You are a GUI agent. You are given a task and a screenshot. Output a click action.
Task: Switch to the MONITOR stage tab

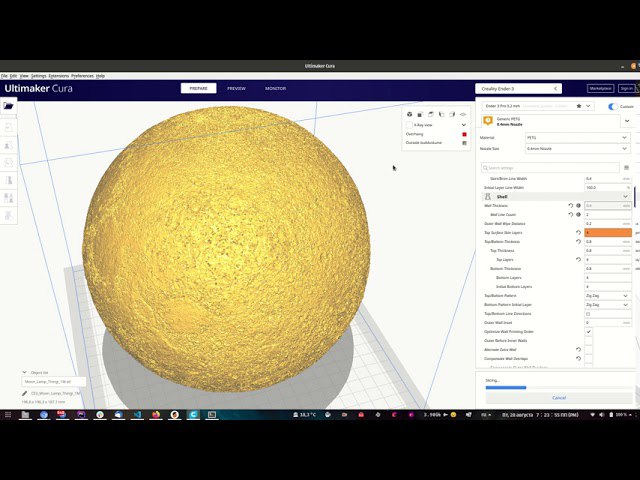pos(276,89)
